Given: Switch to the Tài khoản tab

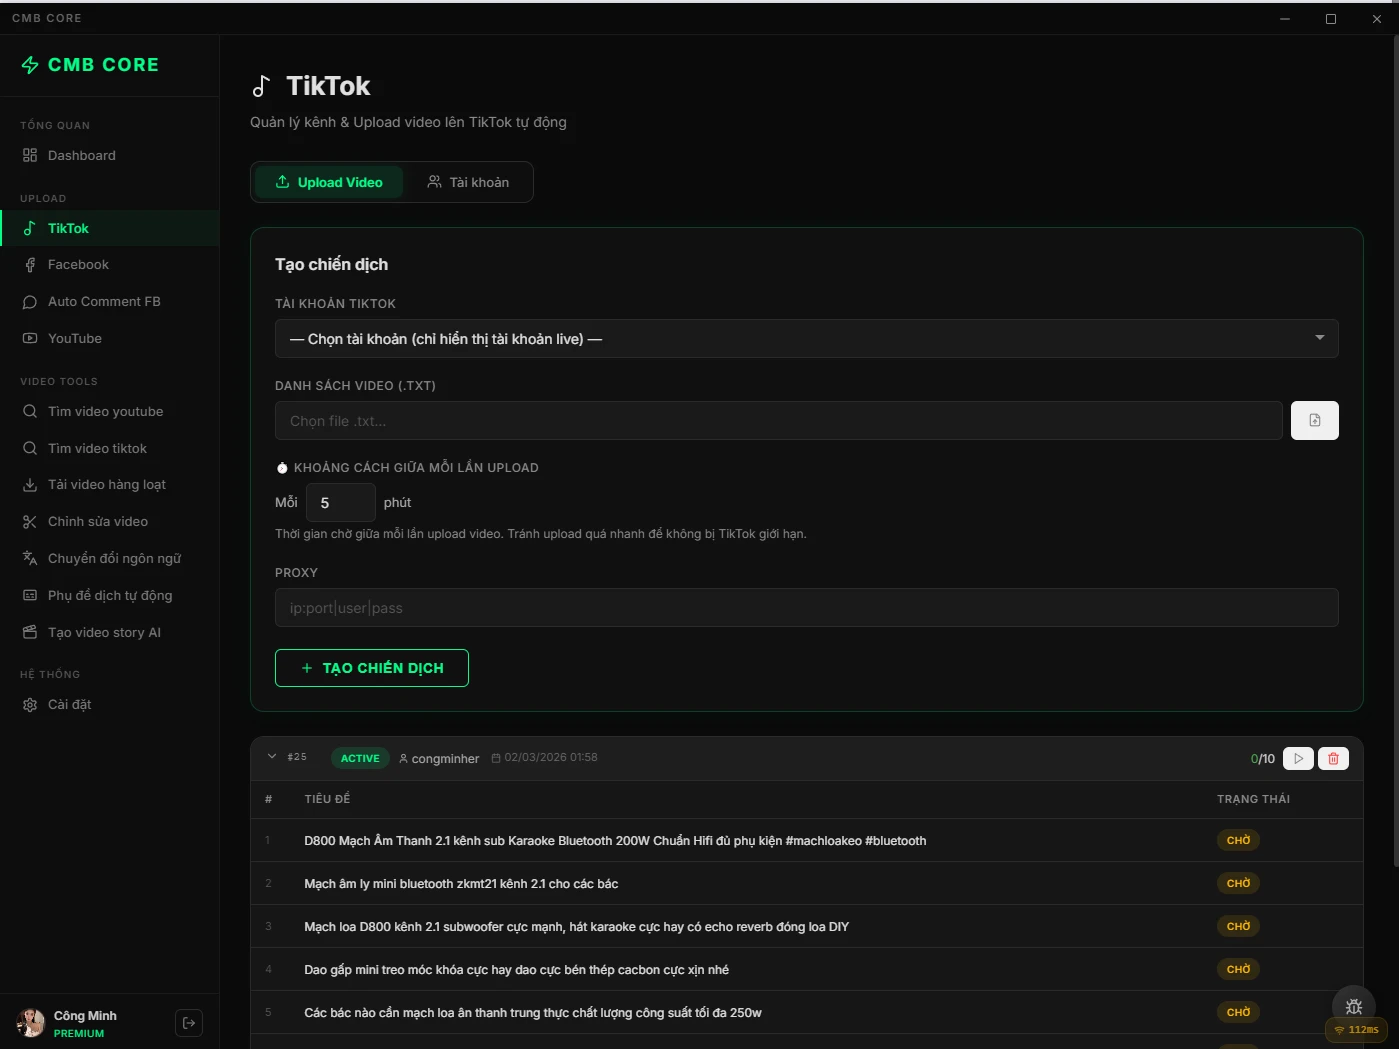Looking at the screenshot, I should (x=468, y=183).
